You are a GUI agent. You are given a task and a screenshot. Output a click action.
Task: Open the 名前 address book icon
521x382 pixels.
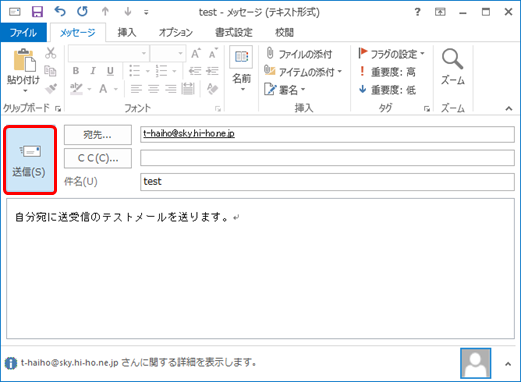[x=241, y=56]
